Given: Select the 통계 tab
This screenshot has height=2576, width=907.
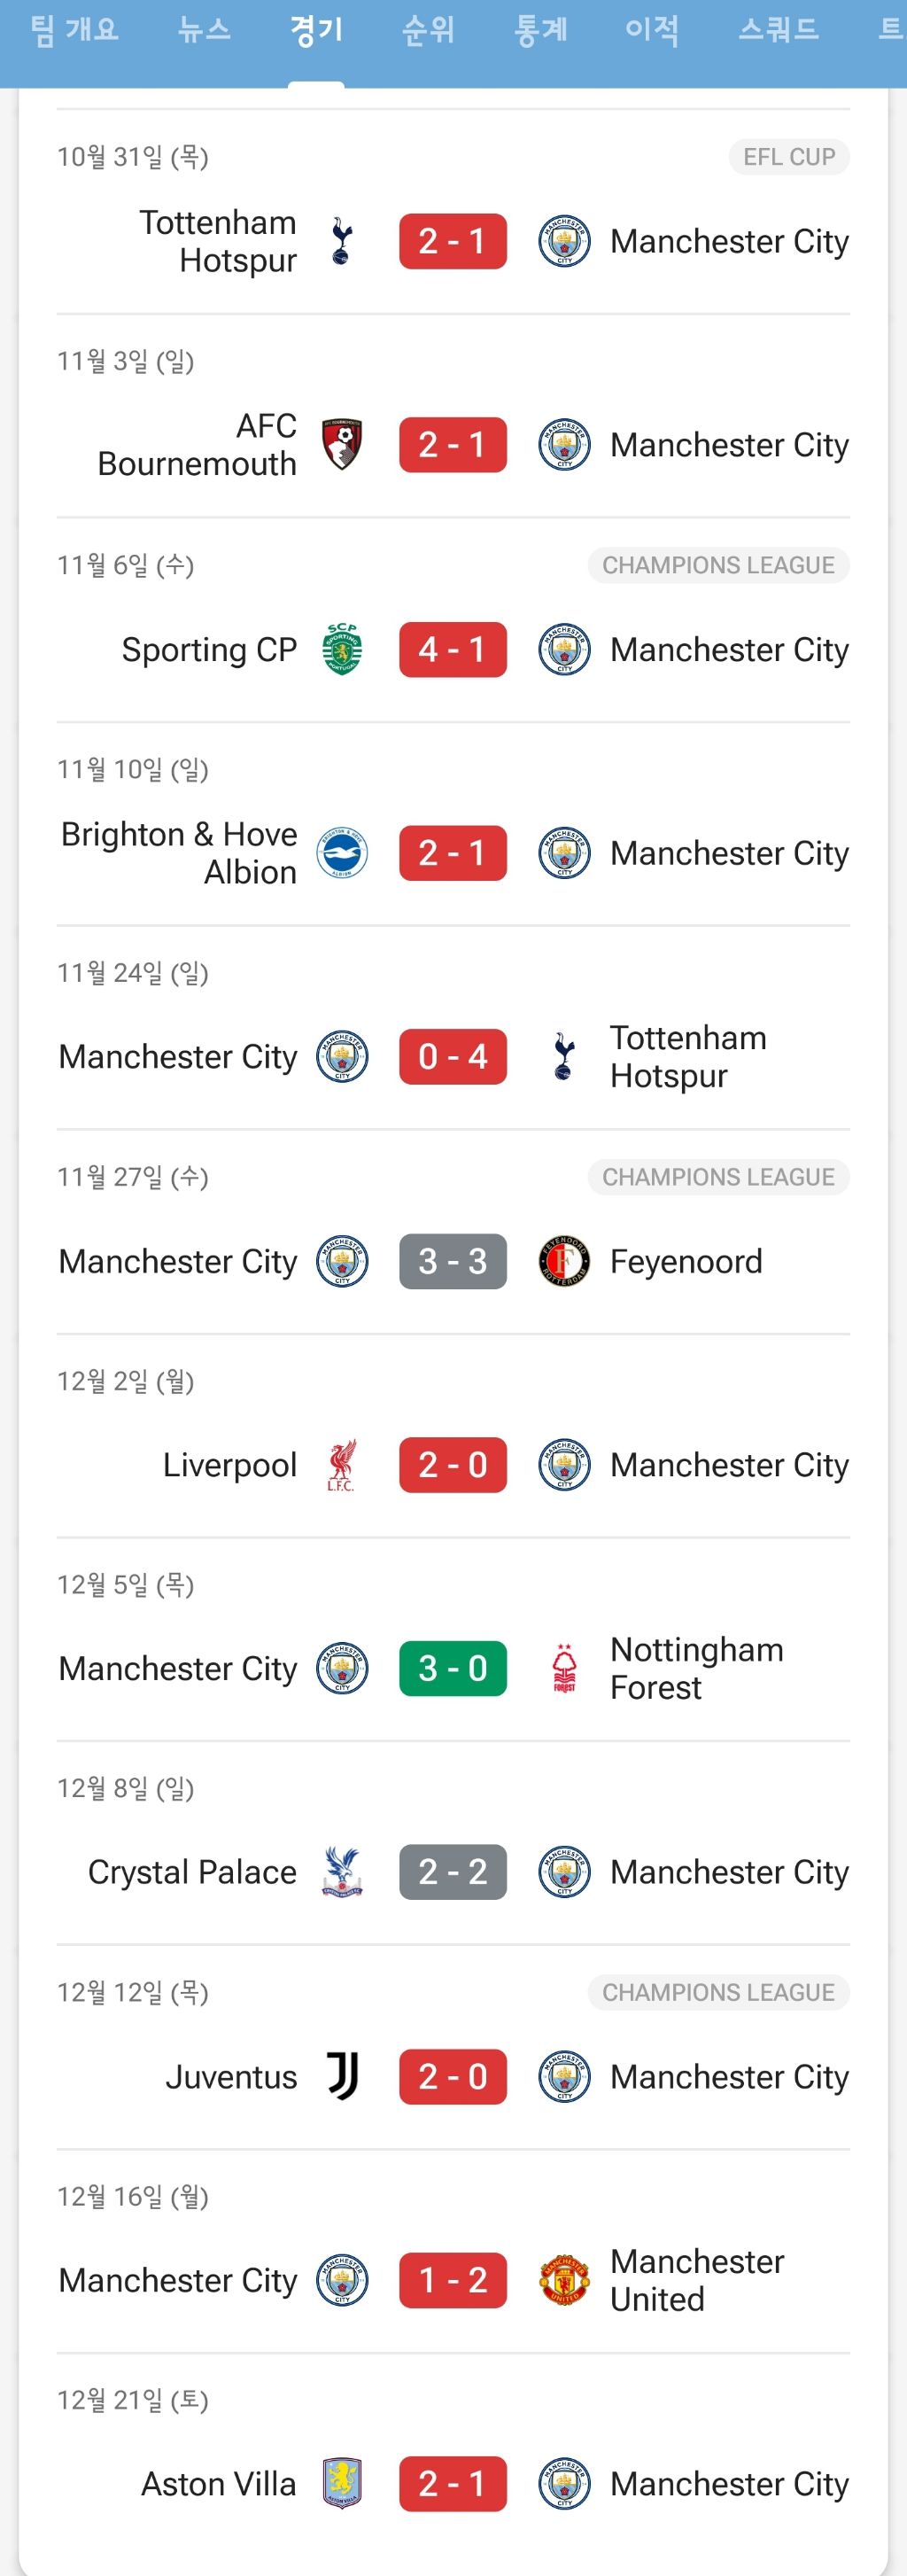Looking at the screenshot, I should pos(540,30).
